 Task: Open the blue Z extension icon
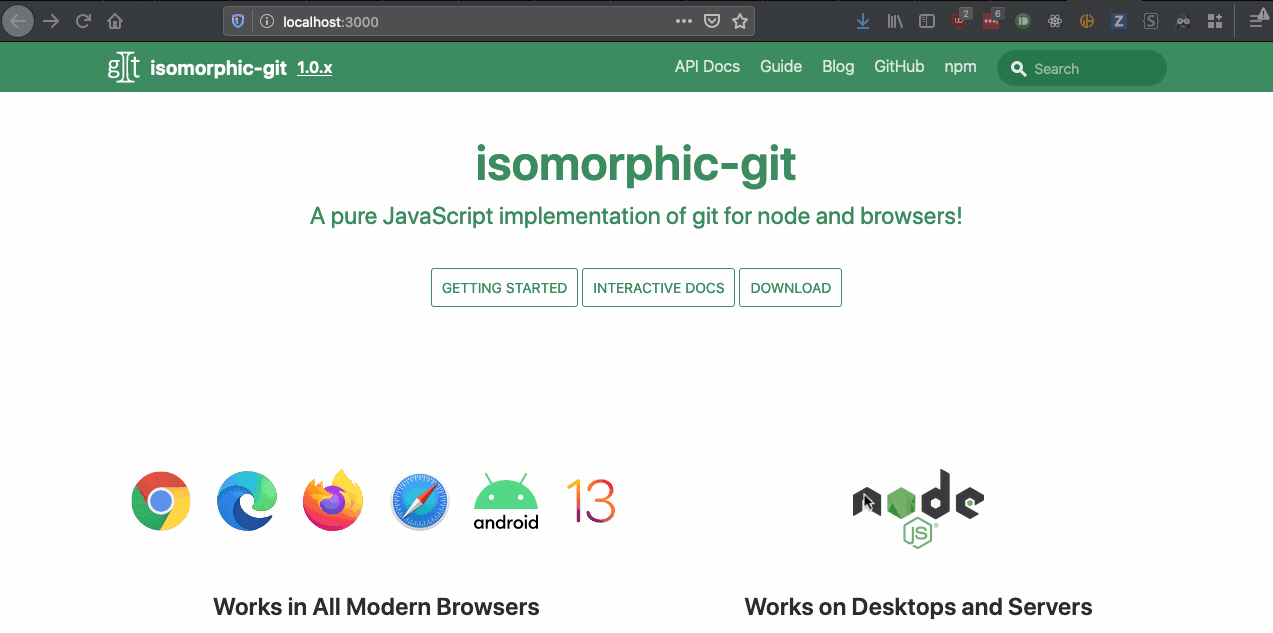coord(1119,20)
